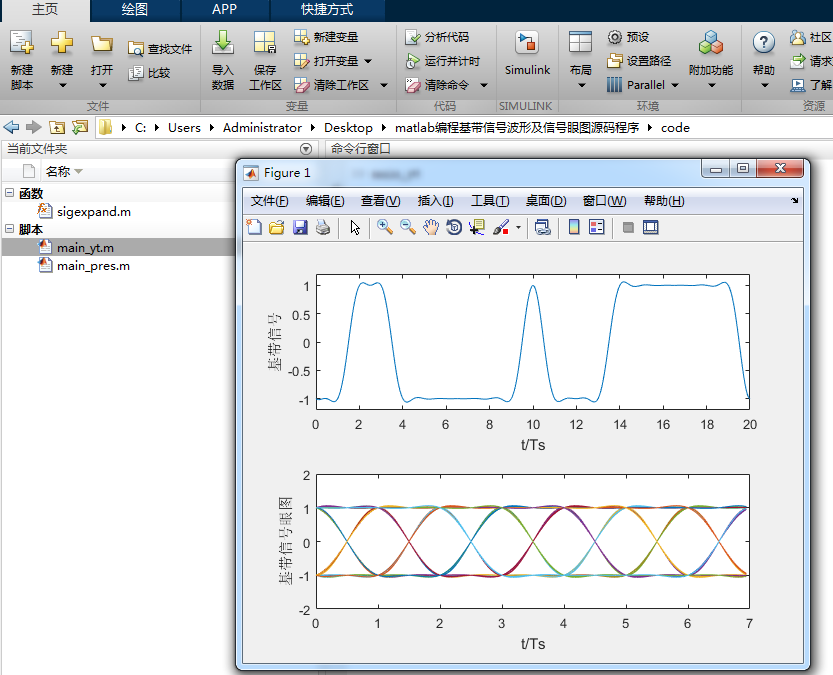The height and width of the screenshot is (675, 833).
Task: Click Set Path (设置路径)
Action: [639, 61]
